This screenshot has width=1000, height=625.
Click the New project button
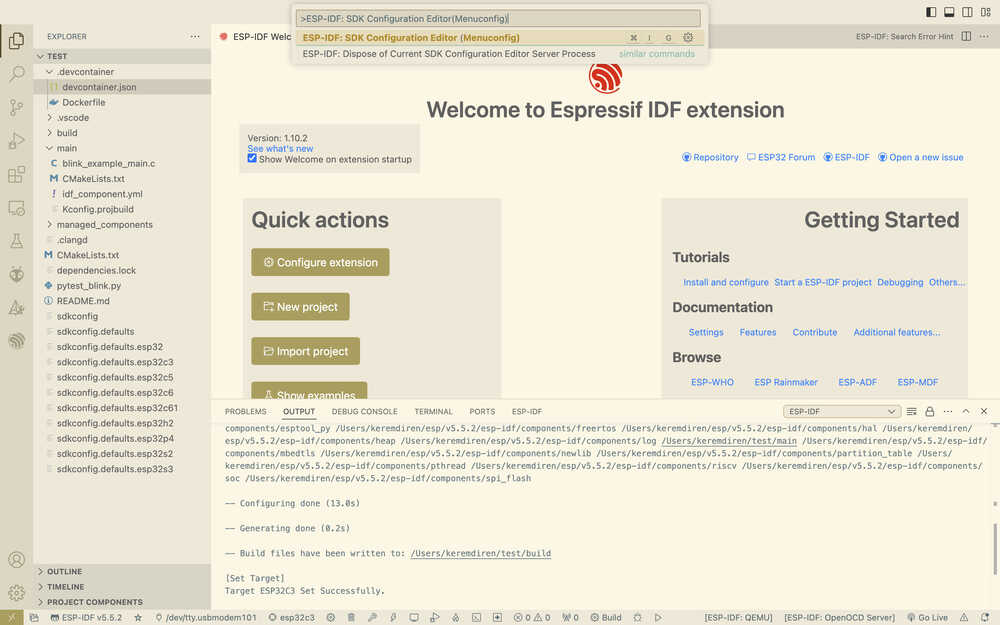tap(300, 307)
